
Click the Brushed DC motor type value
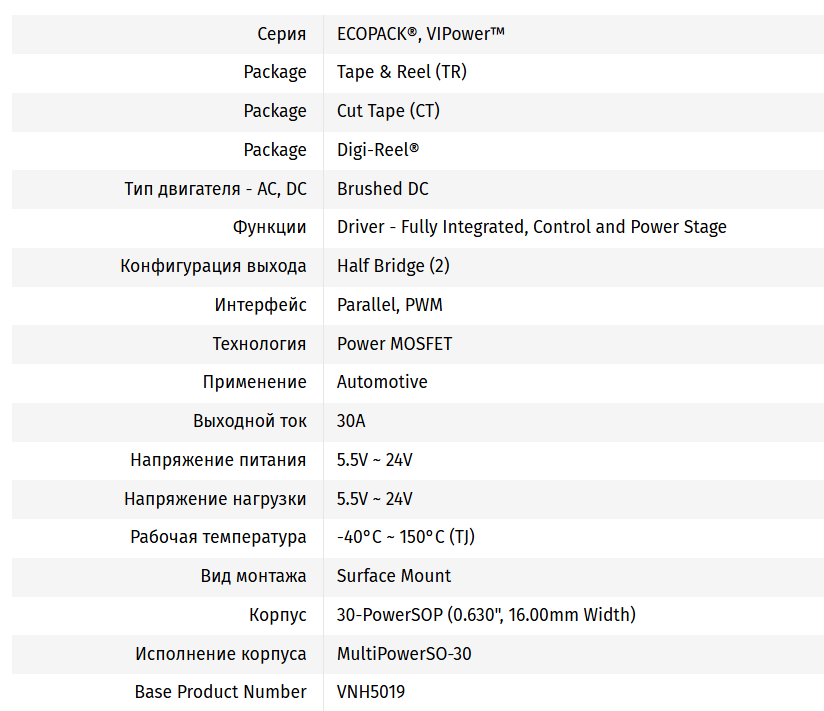[382, 189]
